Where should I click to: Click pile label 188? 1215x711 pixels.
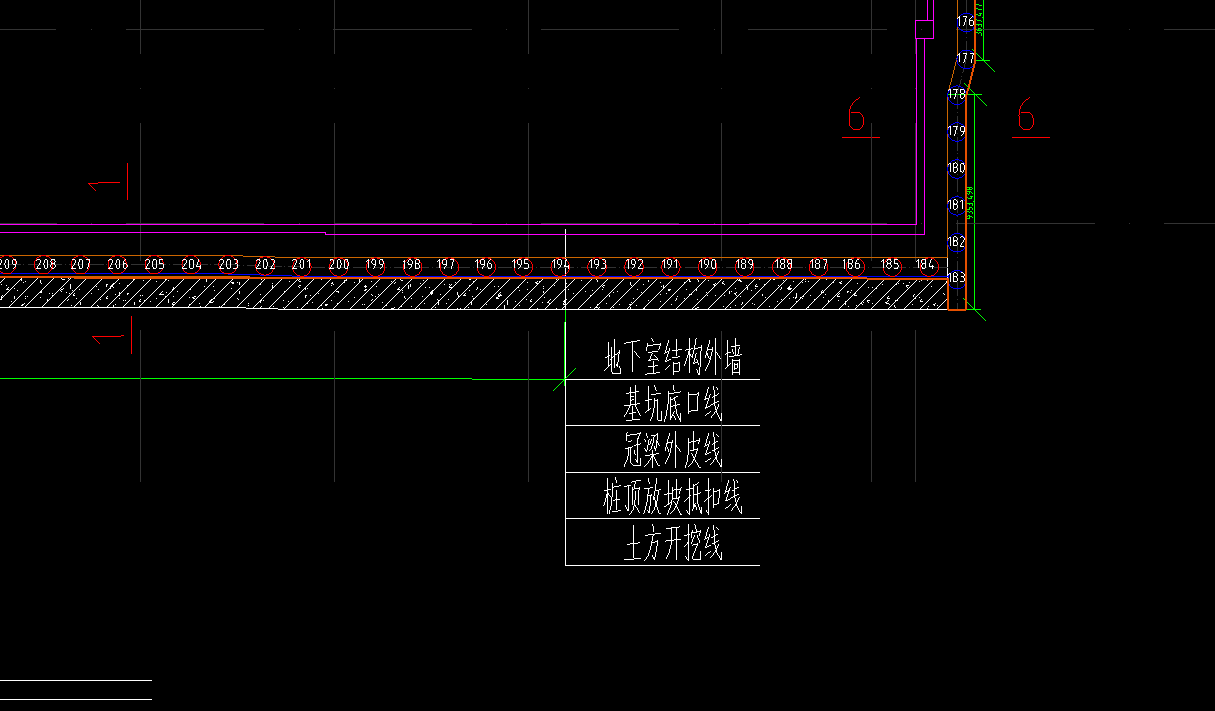click(x=783, y=265)
